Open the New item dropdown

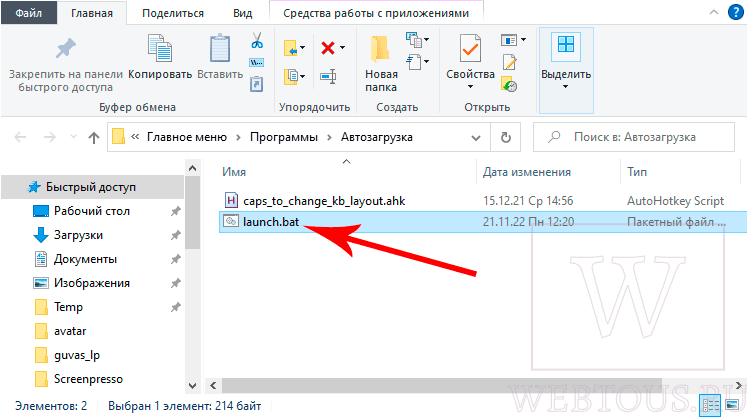(417, 40)
